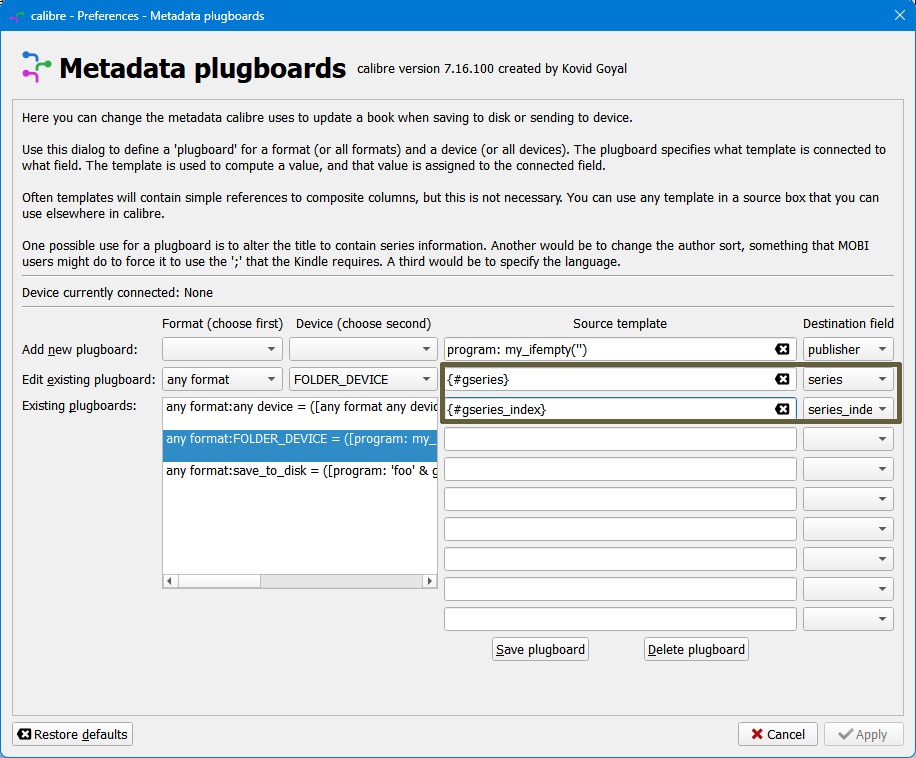Click the right arrow of plugboards list scrollbar

[x=430, y=581]
